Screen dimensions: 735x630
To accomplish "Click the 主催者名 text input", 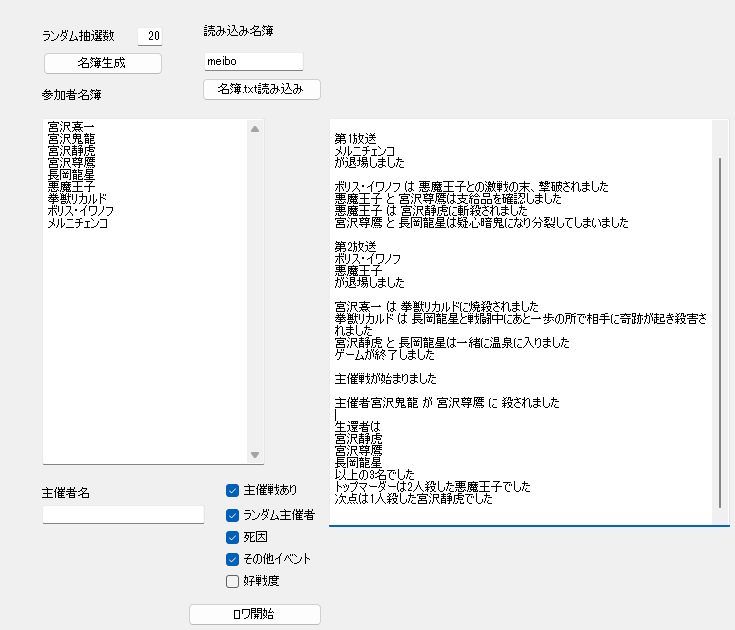I will coord(123,514).
